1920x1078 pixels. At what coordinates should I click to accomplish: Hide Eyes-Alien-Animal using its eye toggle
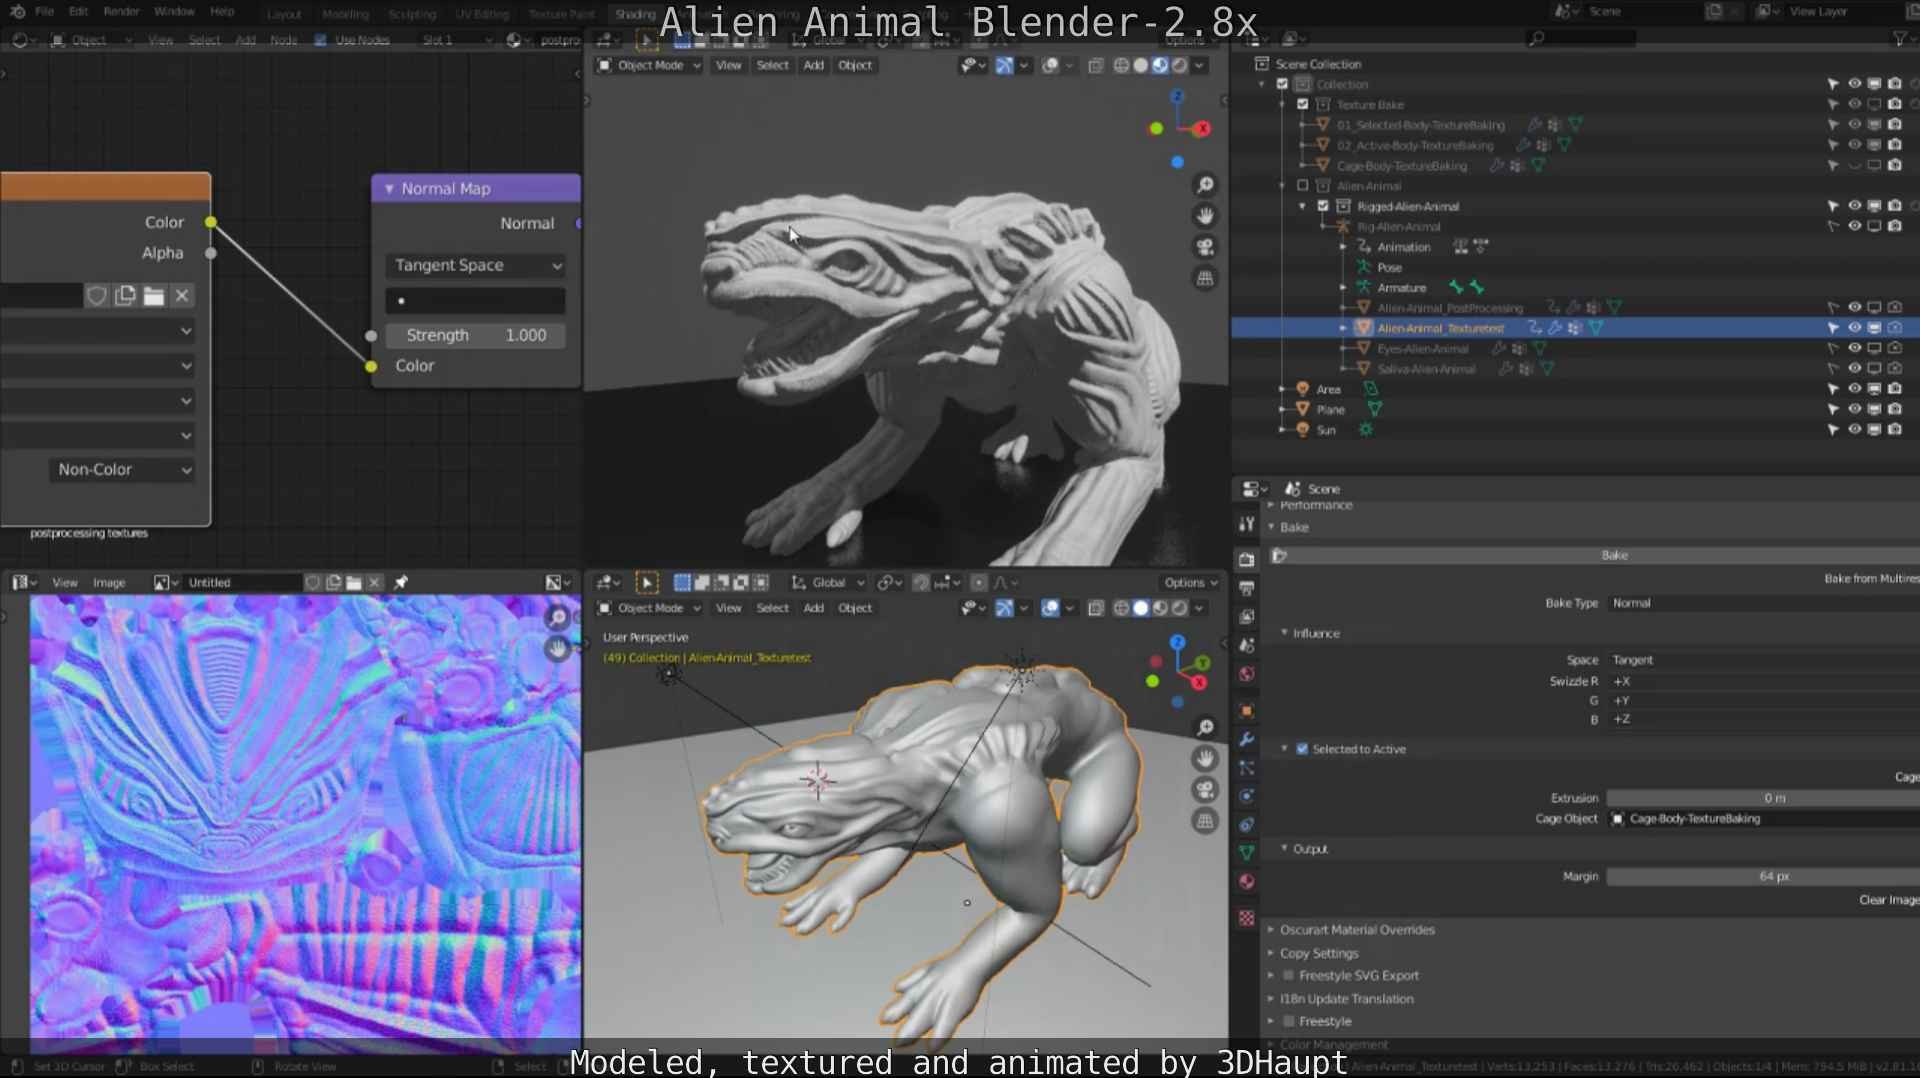(x=1854, y=349)
